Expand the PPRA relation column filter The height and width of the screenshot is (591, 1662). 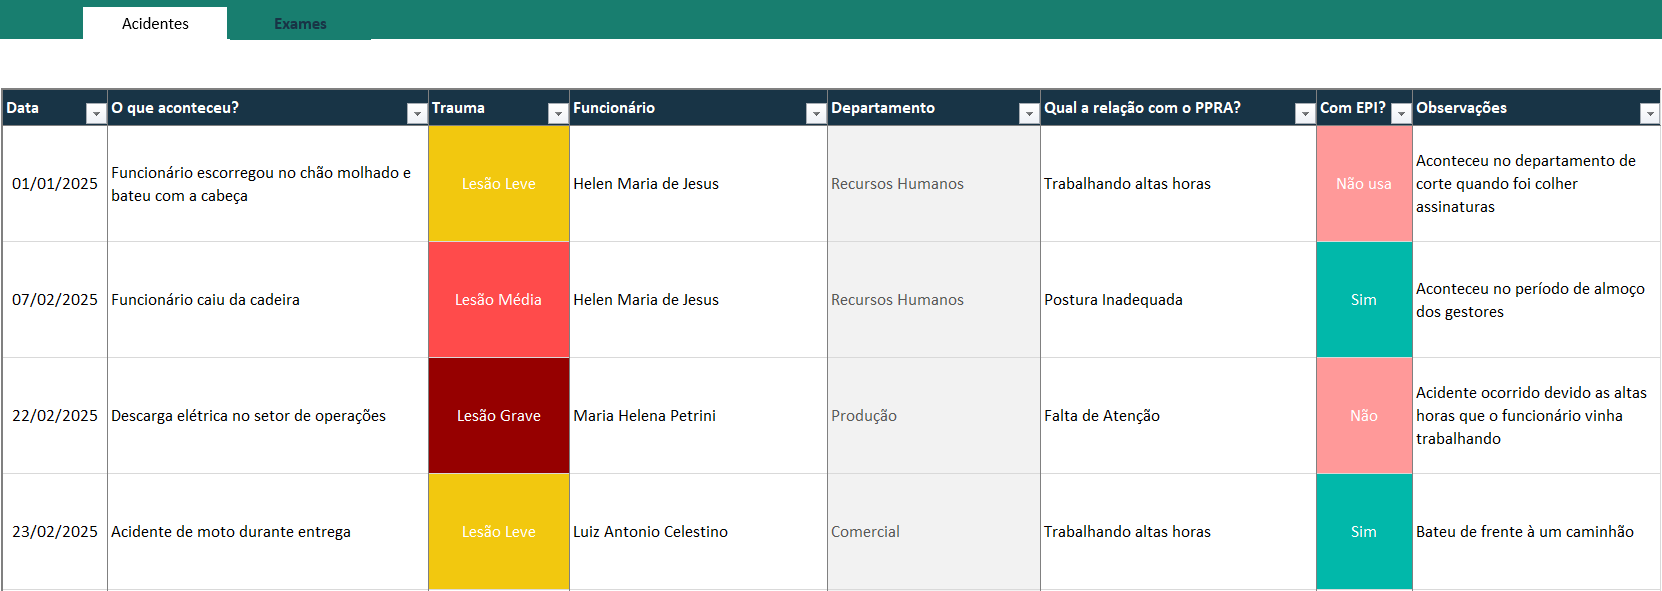pyautogui.click(x=1305, y=114)
